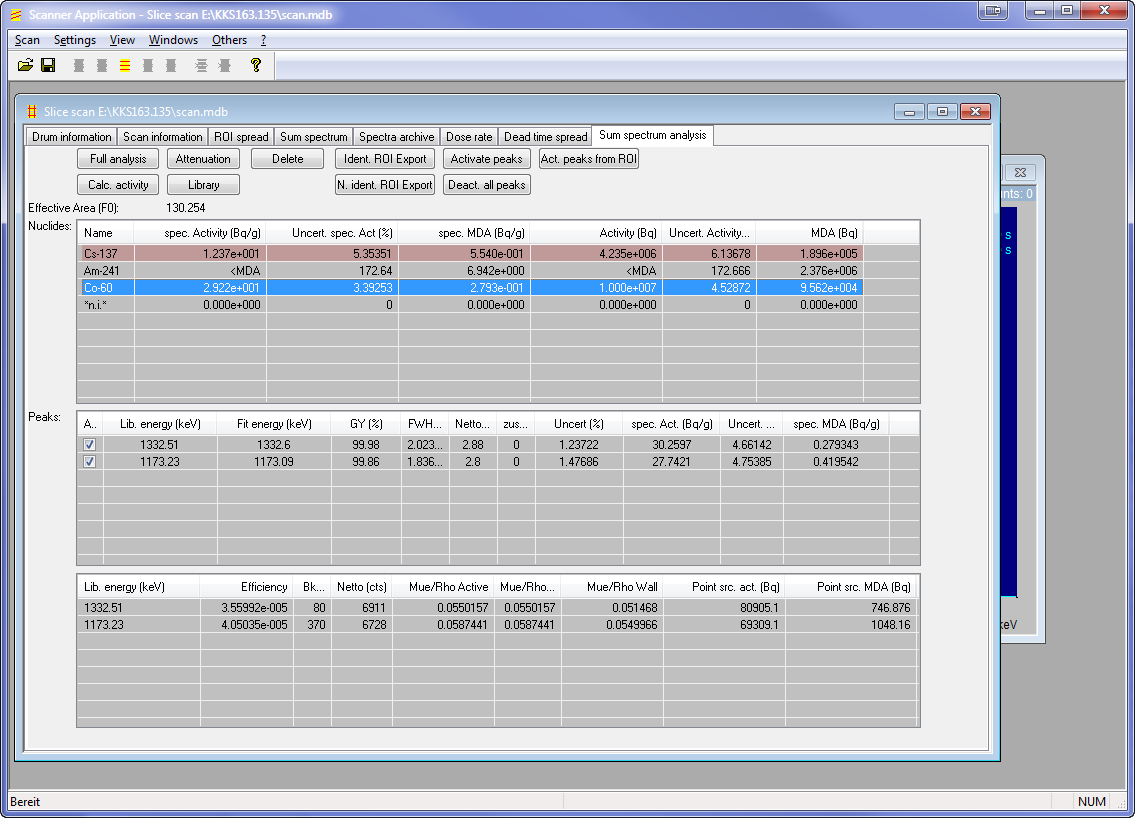Close the background window behind Slice scan
Screen dimensions: 1135x818
coord(1020,172)
